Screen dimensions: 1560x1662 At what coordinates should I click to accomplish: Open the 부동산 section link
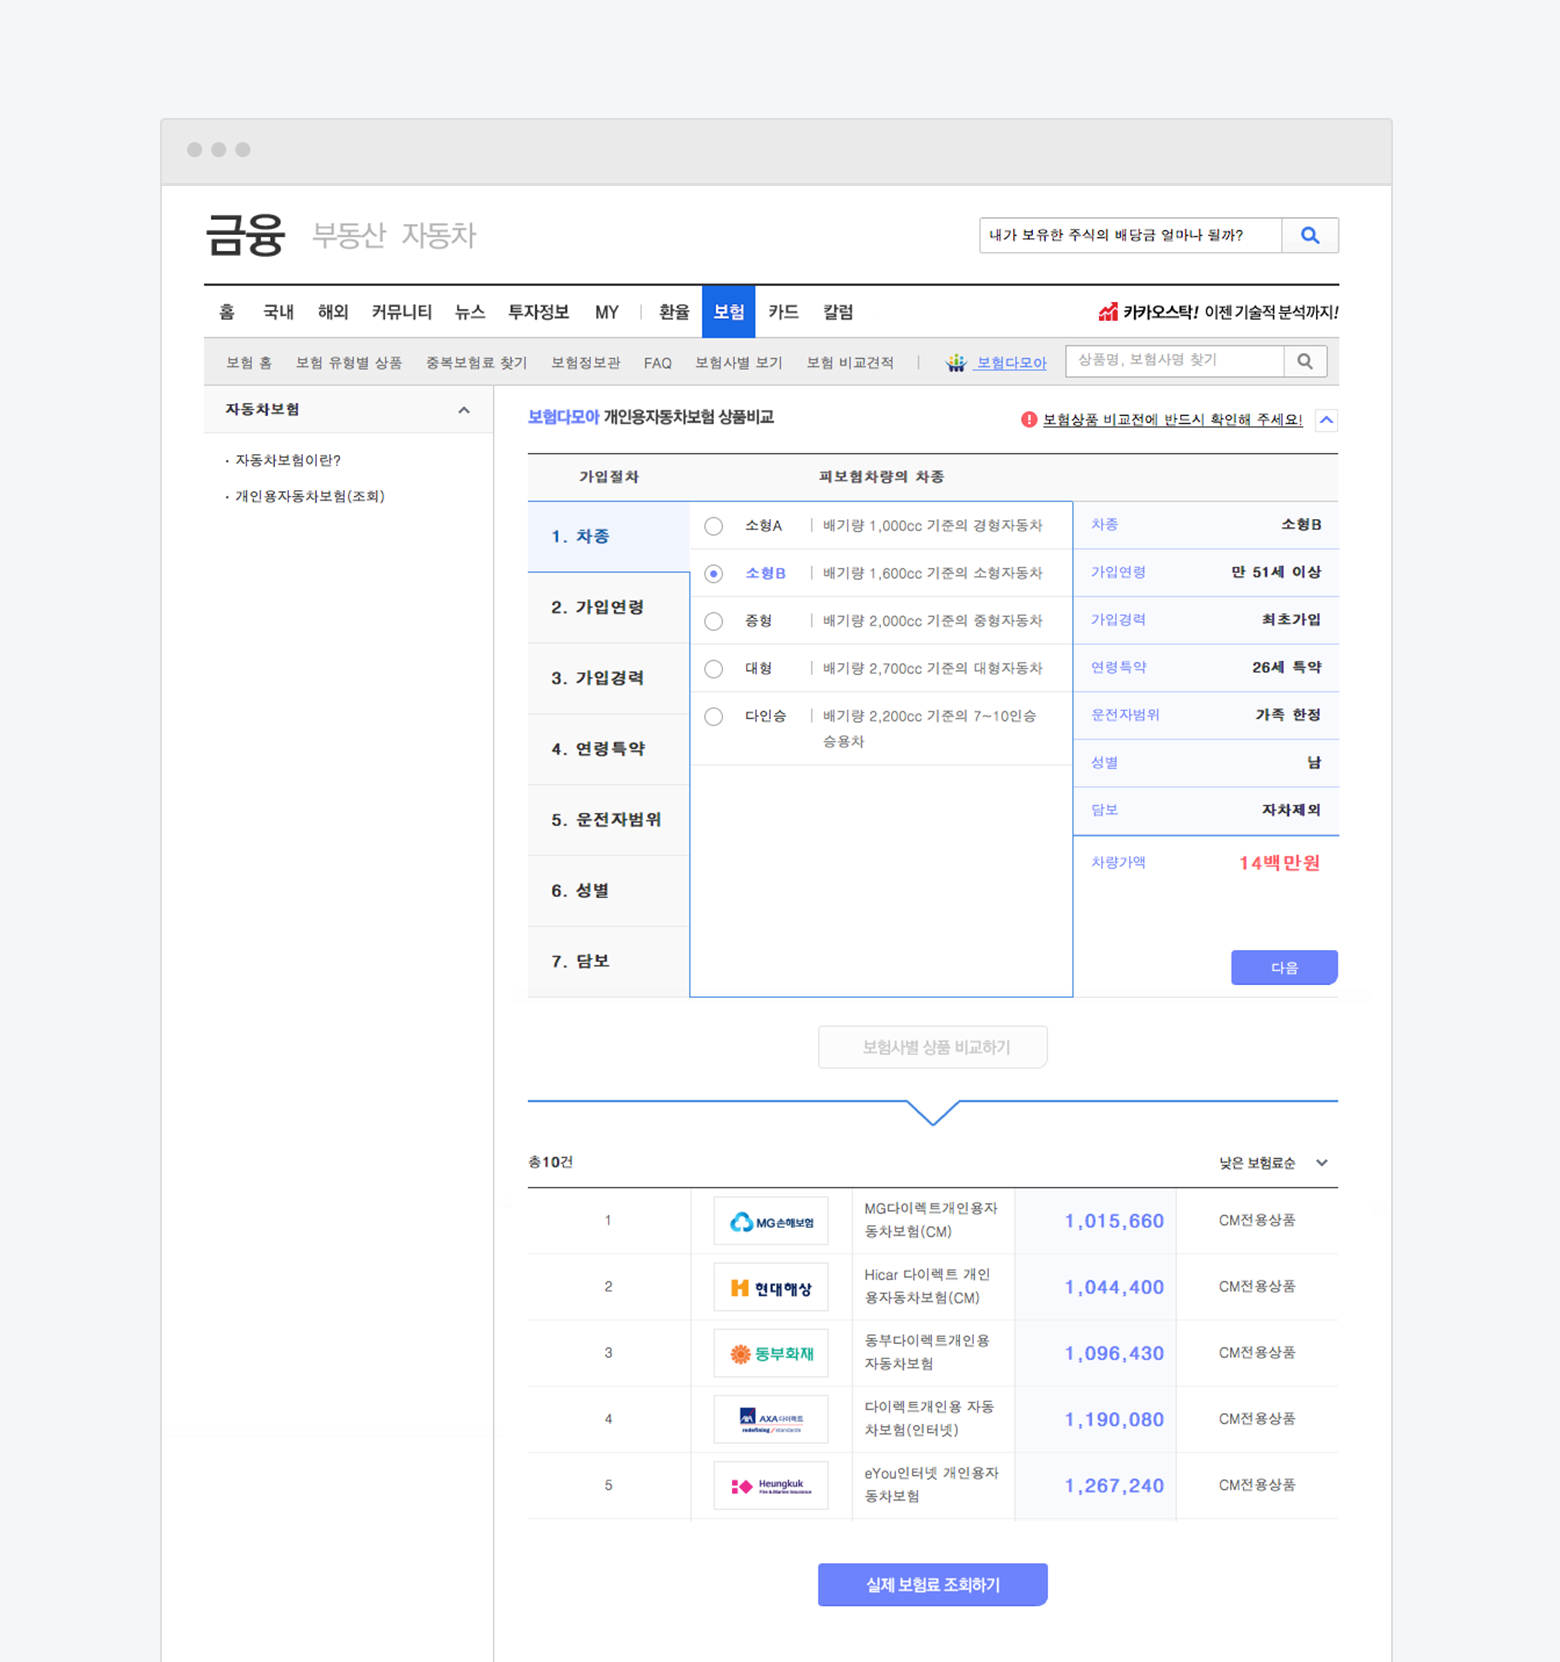point(348,236)
